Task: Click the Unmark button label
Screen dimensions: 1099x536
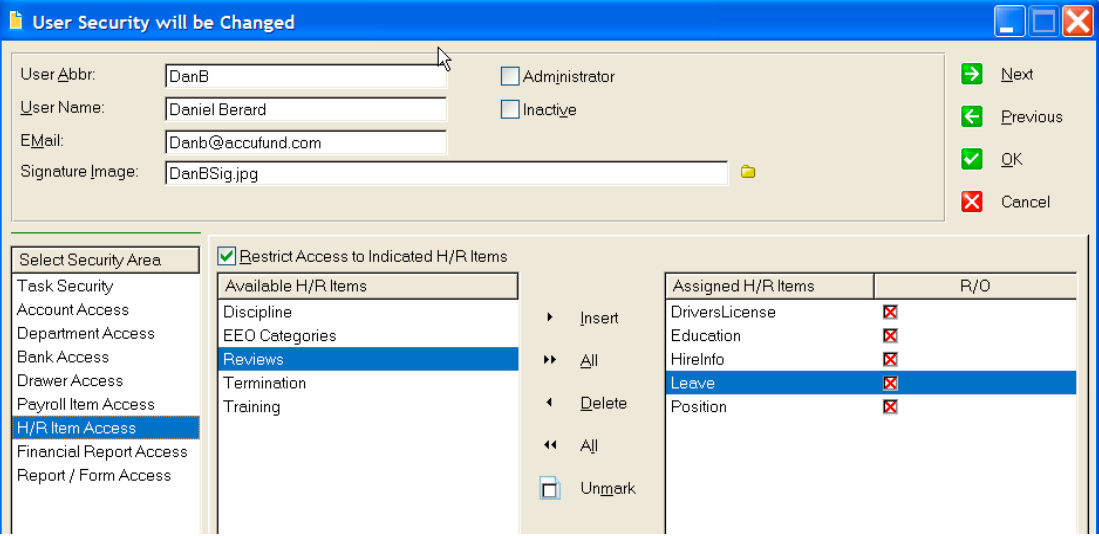Action: point(608,488)
